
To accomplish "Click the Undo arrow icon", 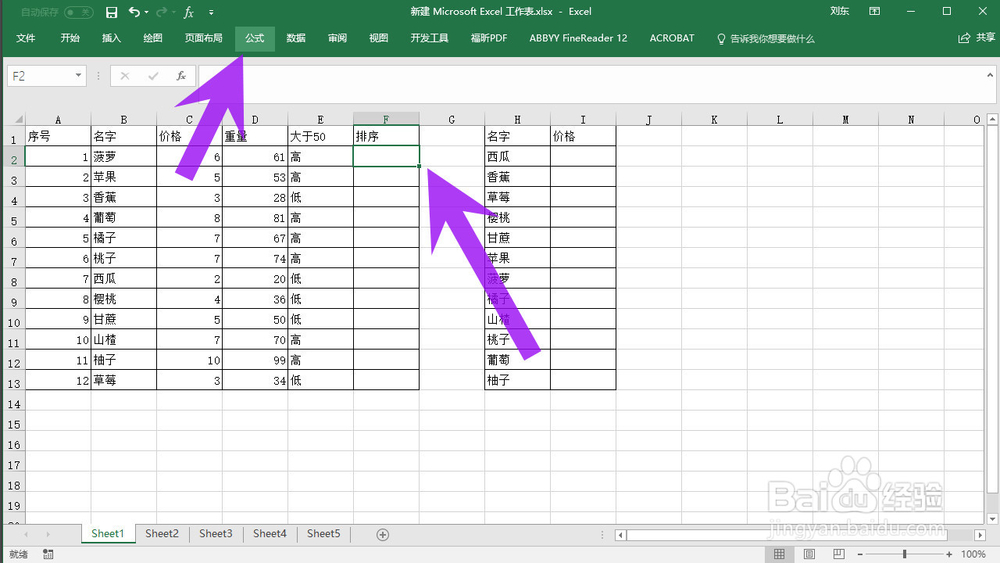I will [x=134, y=12].
